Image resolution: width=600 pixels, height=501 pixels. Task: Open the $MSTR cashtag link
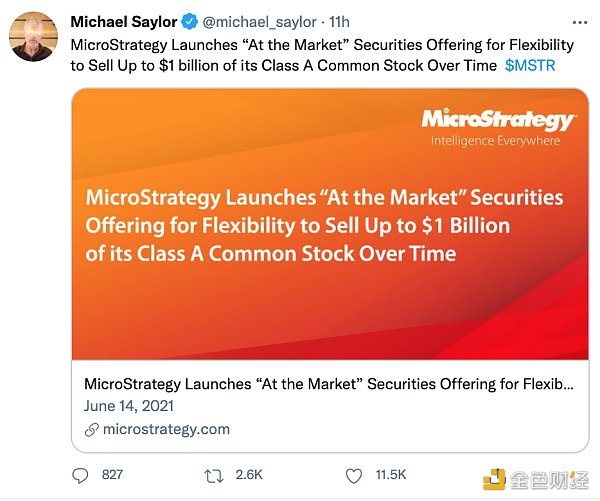click(x=531, y=64)
